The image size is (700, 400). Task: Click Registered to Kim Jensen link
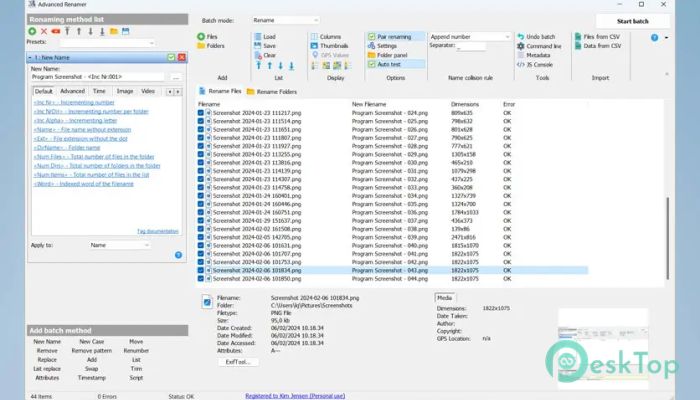click(x=295, y=396)
